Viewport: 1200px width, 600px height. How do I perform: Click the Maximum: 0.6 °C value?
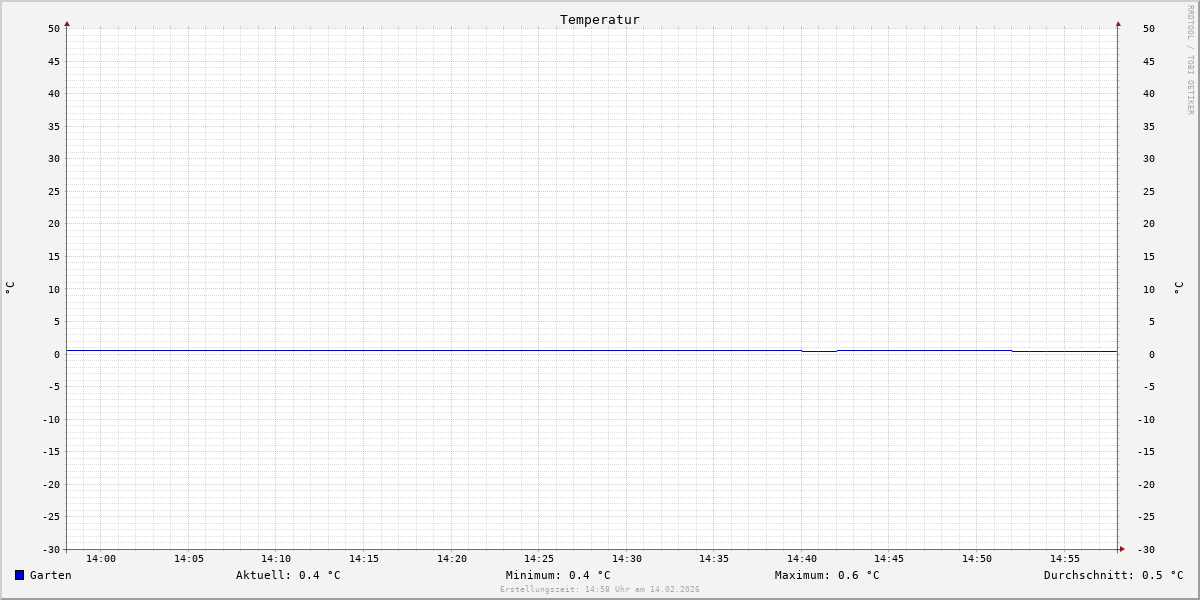[x=827, y=575]
